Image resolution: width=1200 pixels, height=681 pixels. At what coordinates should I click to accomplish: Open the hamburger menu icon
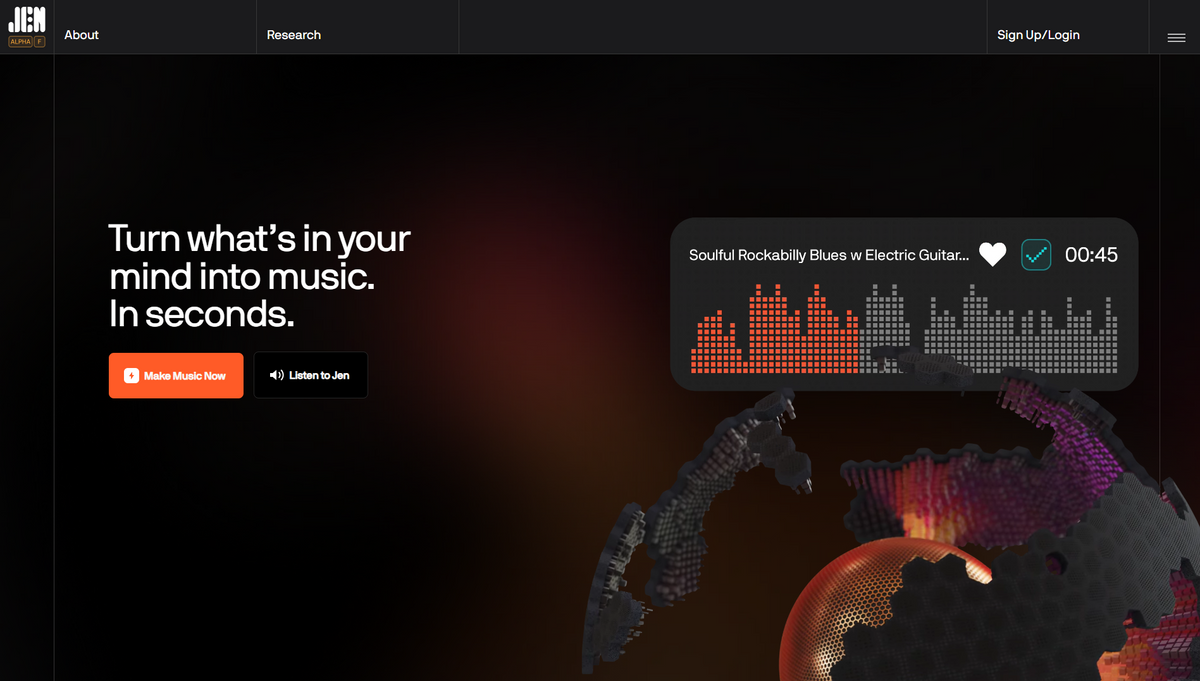click(1176, 38)
